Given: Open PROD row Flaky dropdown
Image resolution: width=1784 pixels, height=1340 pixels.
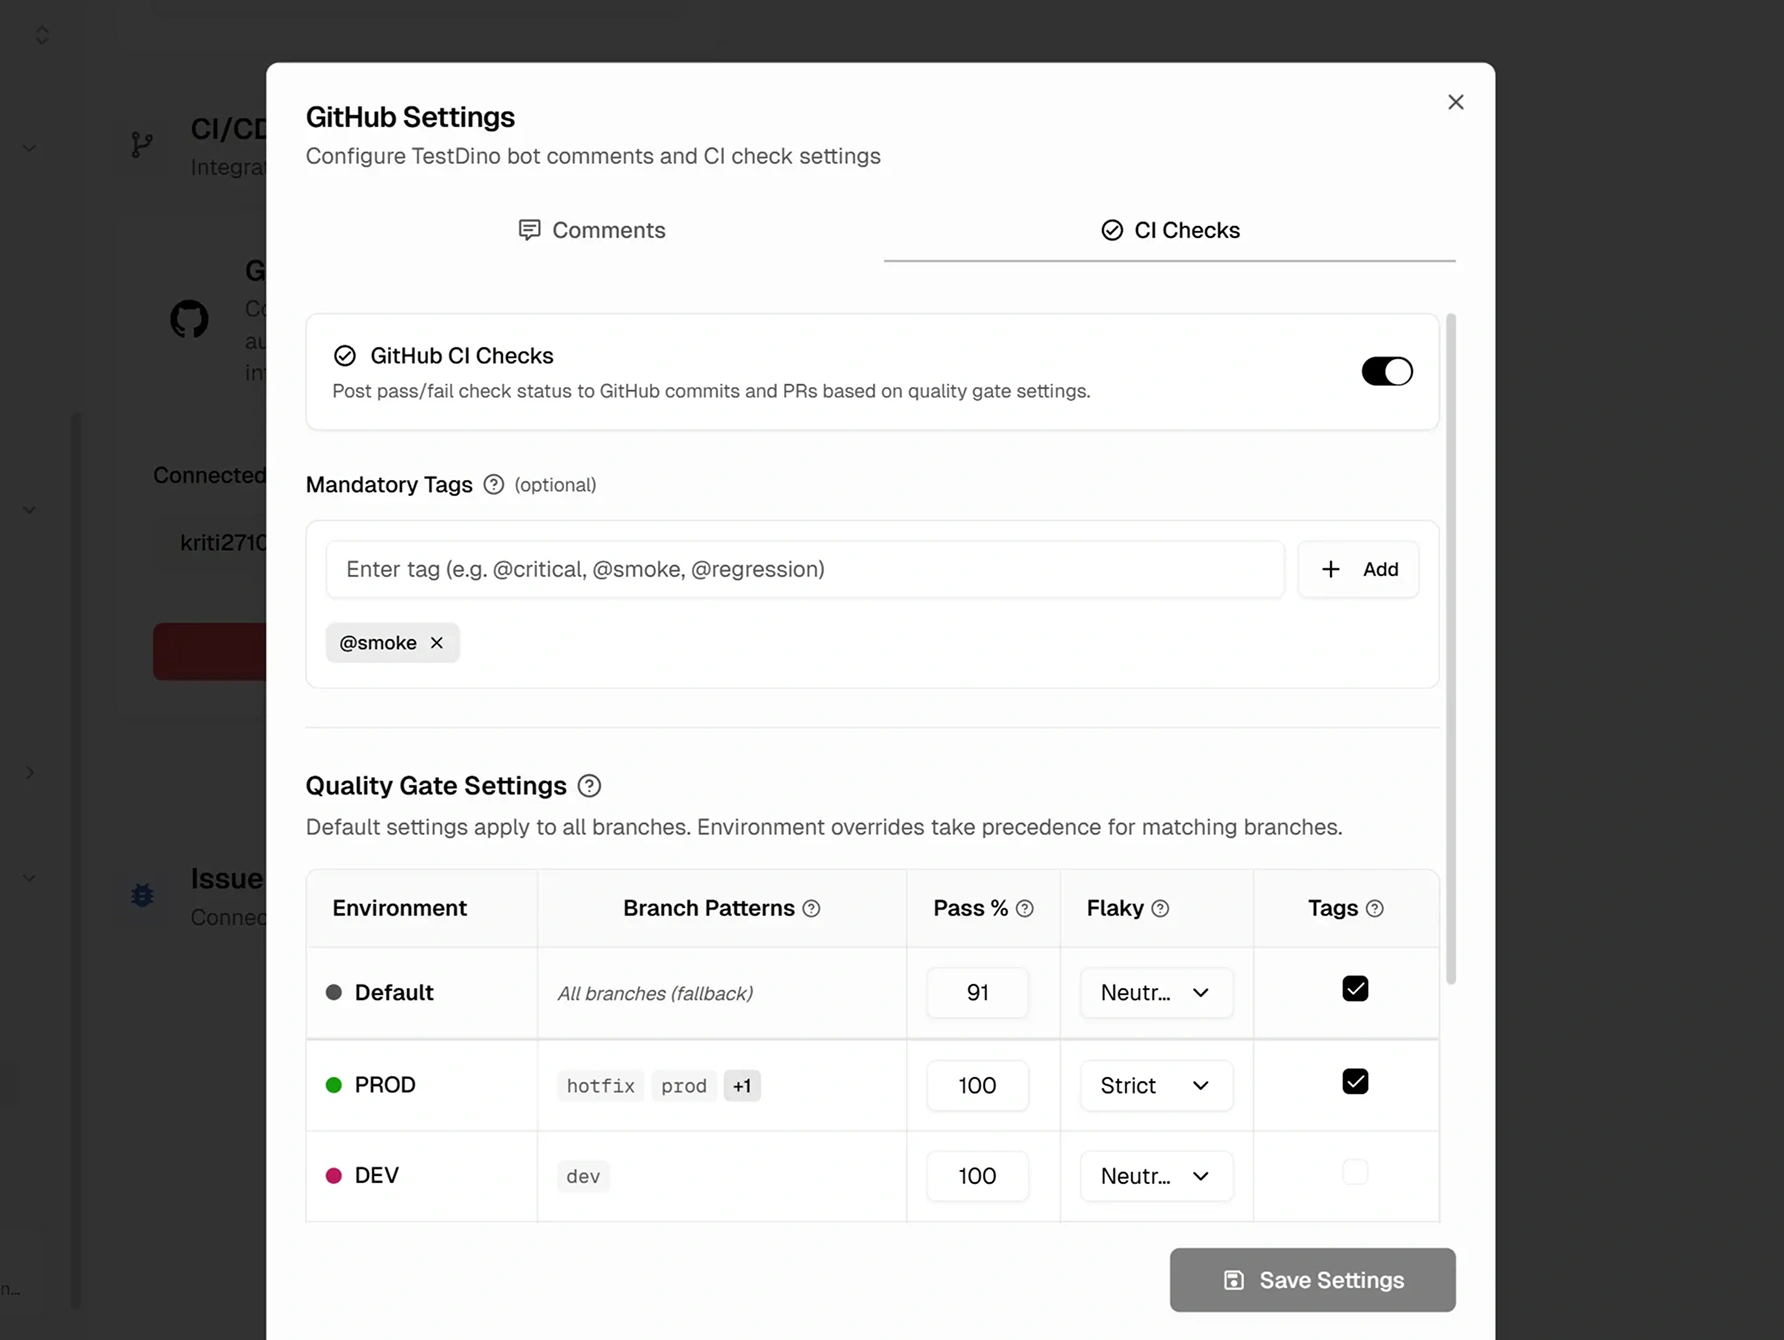Looking at the screenshot, I should [1156, 1086].
